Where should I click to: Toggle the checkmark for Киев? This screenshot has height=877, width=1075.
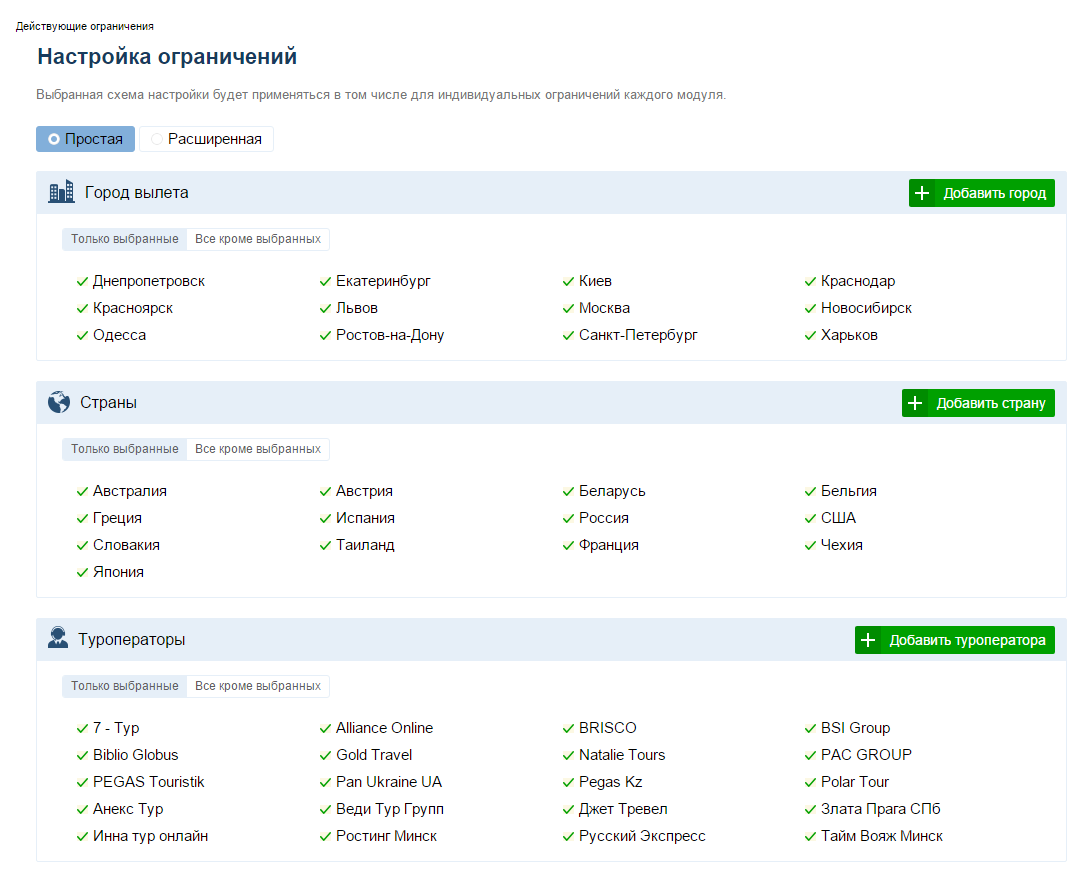point(568,282)
